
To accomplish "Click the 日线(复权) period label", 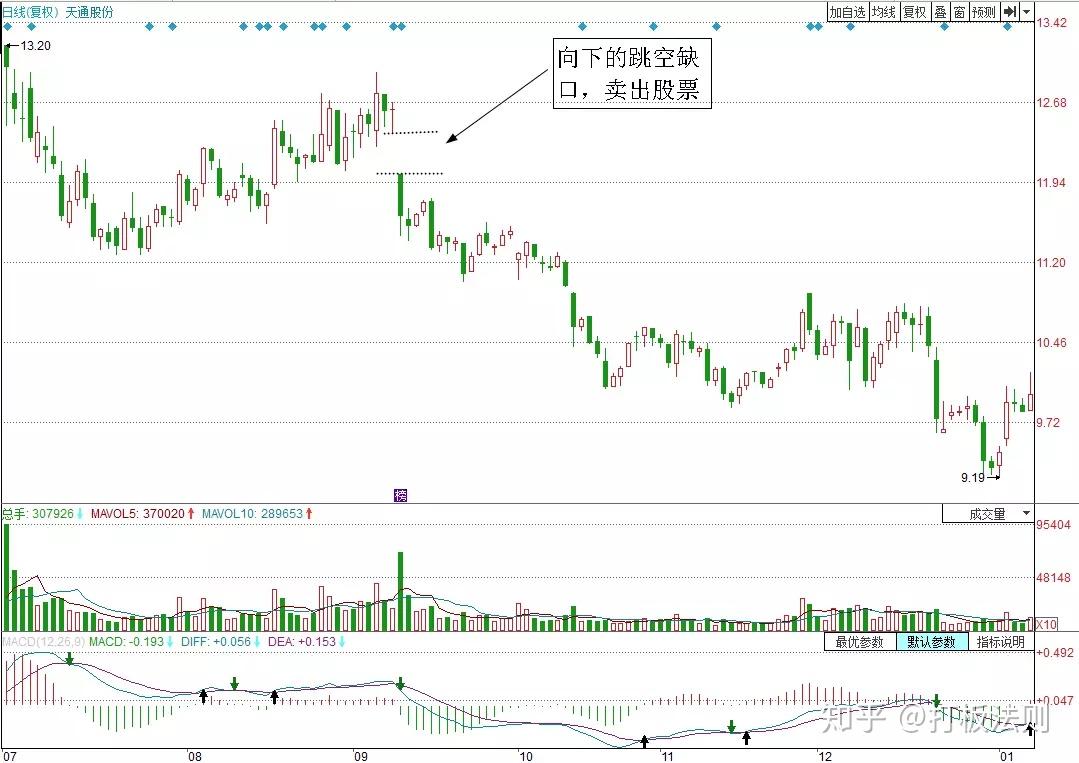I will [30, 12].
